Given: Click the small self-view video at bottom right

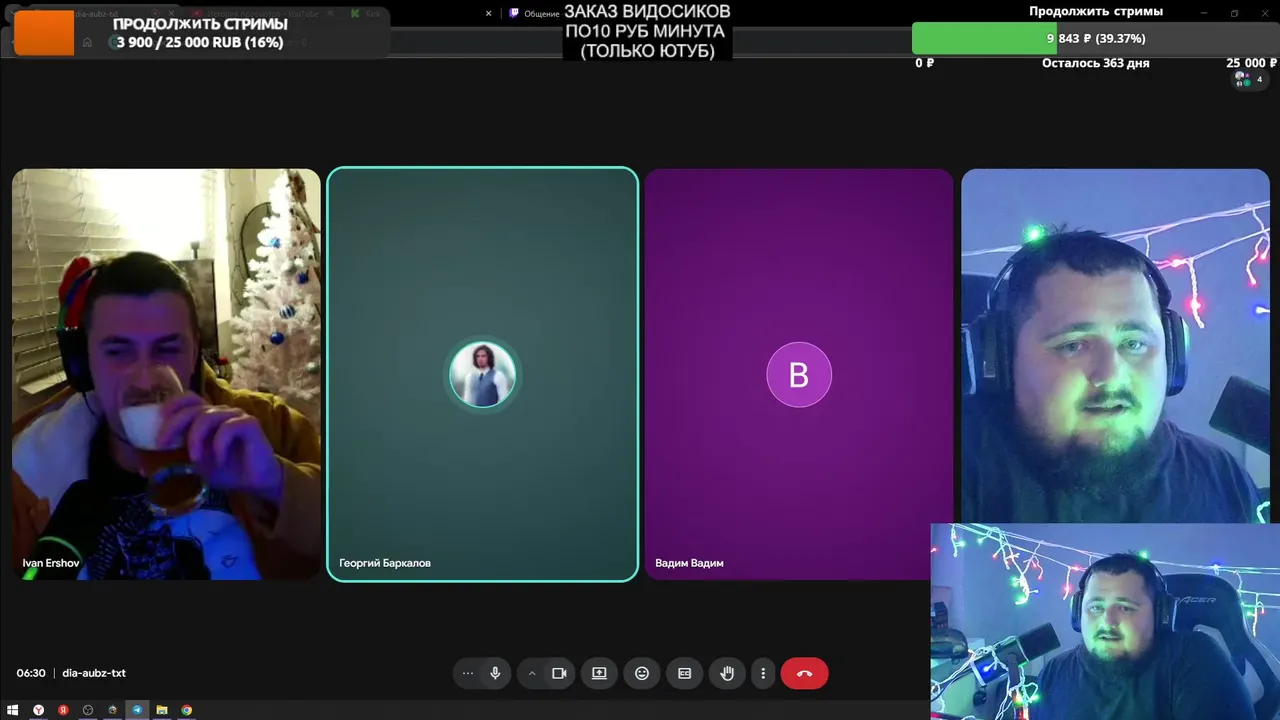Looking at the screenshot, I should click(x=1105, y=621).
